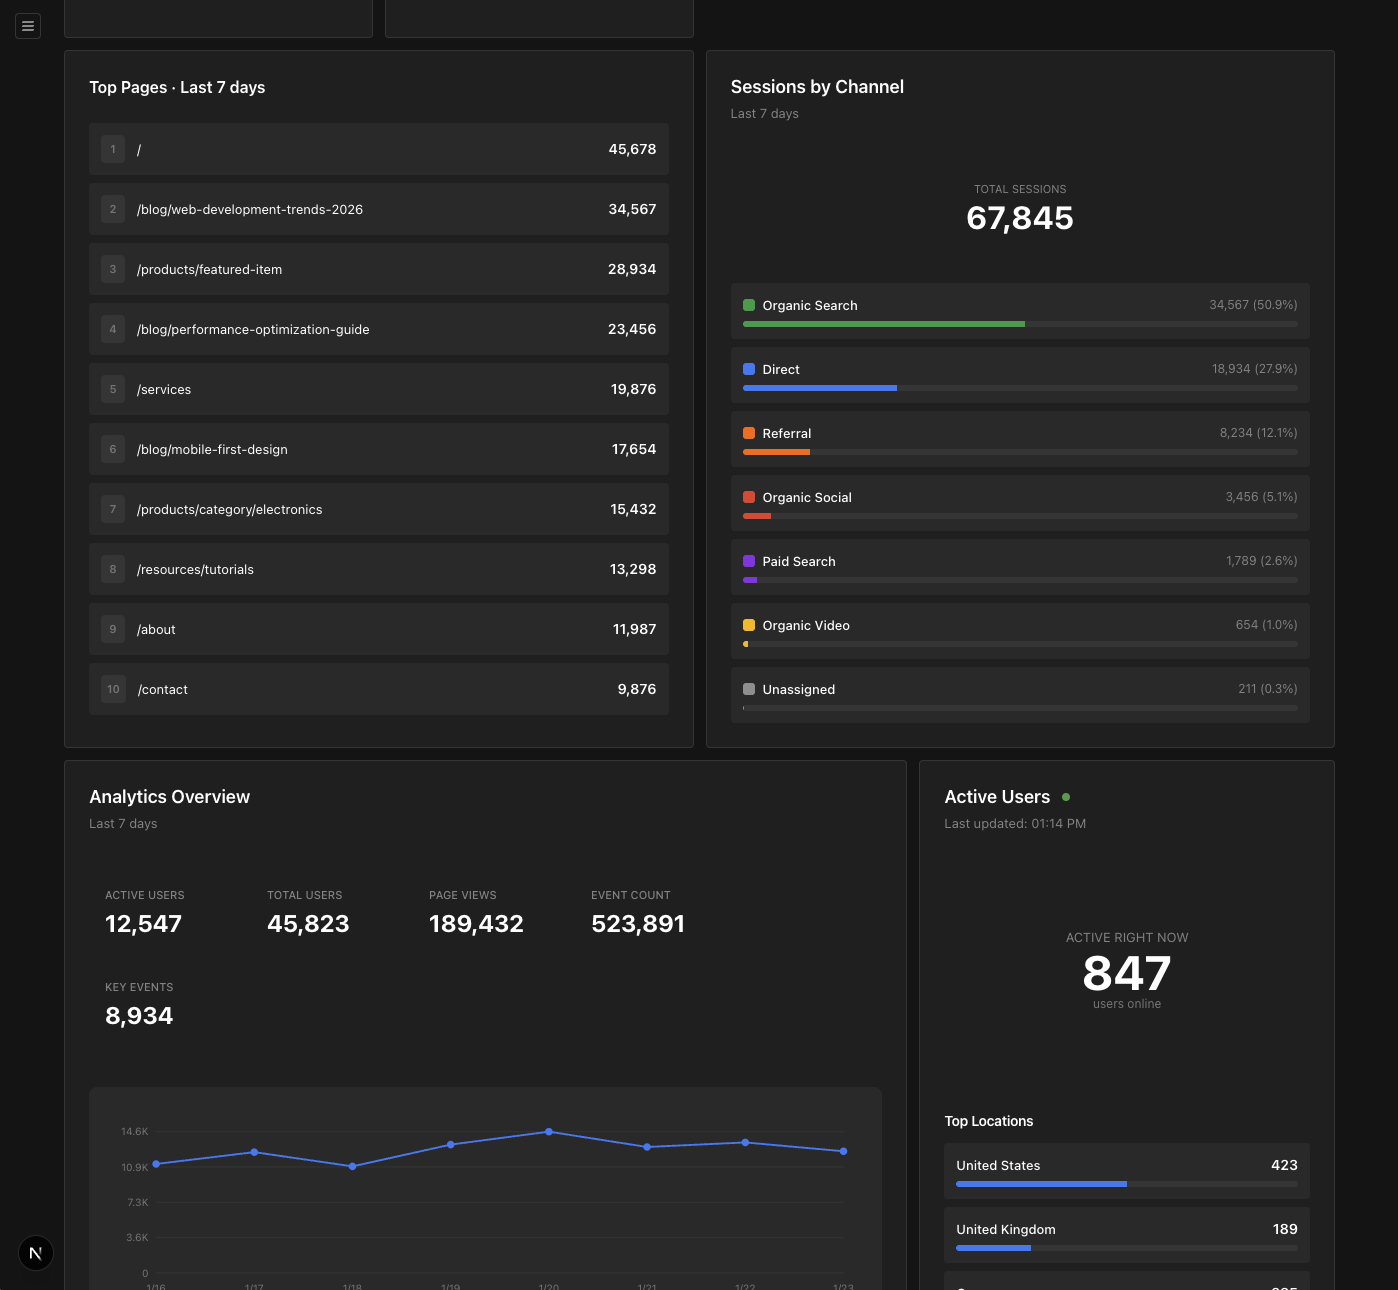Click the /about page row

[379, 629]
